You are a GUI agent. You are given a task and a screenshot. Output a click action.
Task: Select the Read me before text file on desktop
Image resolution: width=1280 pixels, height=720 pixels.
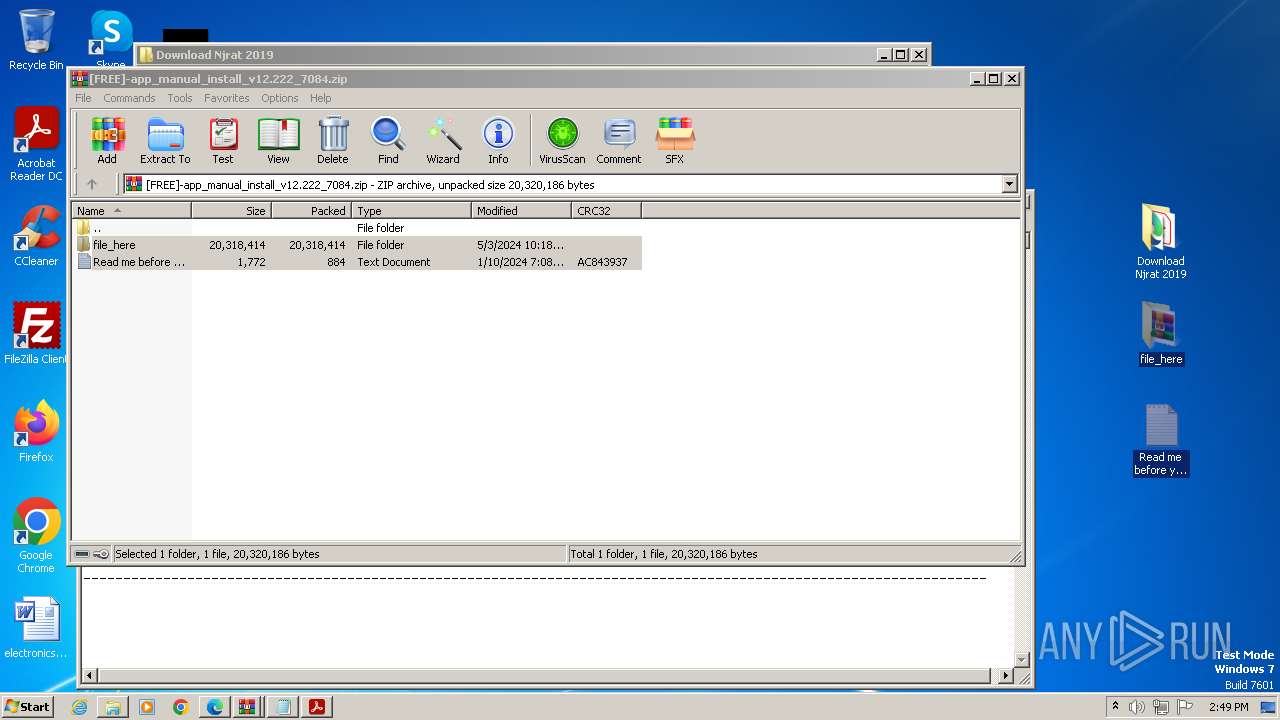pos(1160,440)
